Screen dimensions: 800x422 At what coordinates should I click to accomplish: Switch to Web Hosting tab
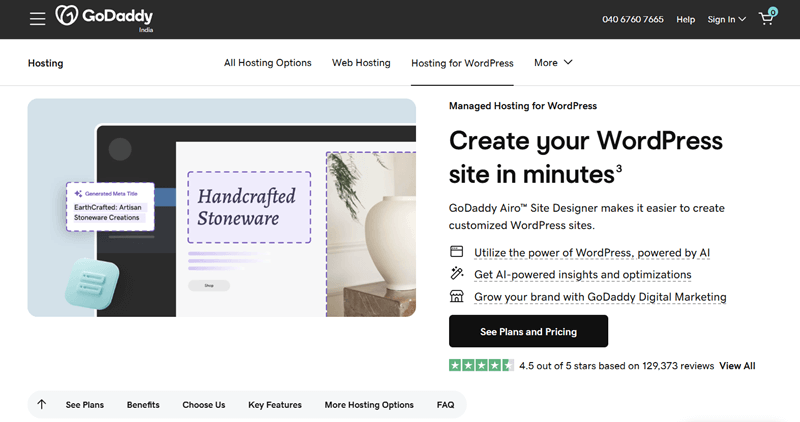[361, 63]
